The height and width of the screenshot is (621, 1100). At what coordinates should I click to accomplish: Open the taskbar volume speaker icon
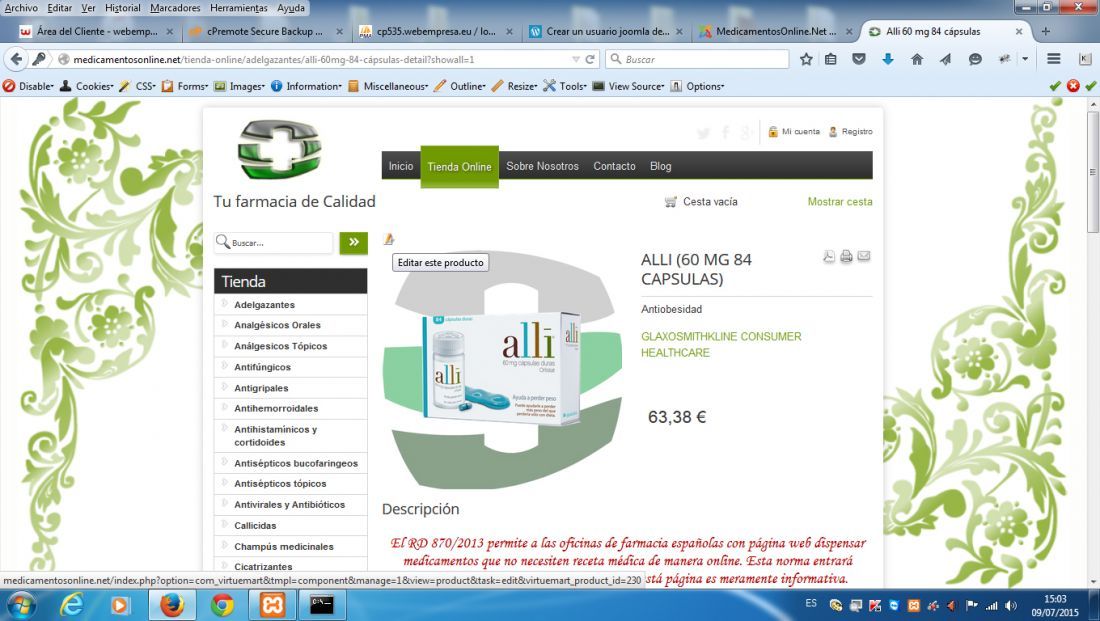tap(1010, 606)
